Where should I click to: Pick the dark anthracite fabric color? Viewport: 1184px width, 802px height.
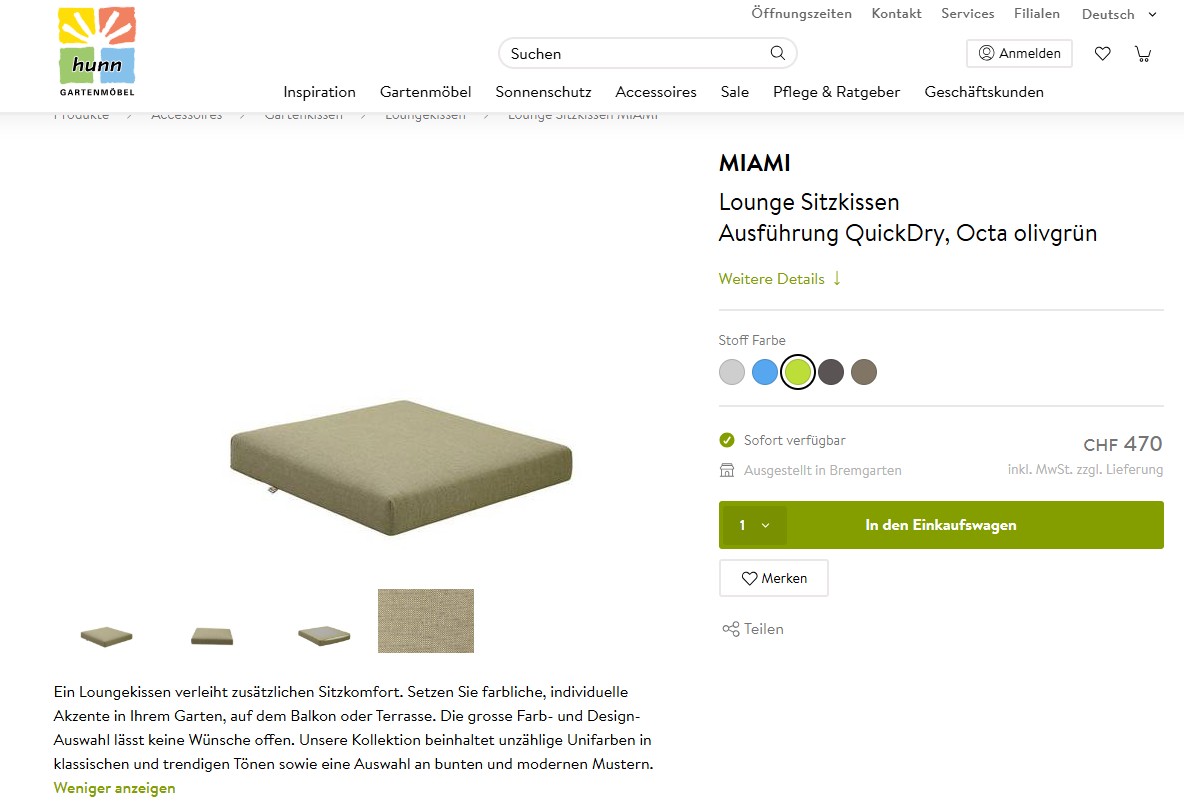831,372
